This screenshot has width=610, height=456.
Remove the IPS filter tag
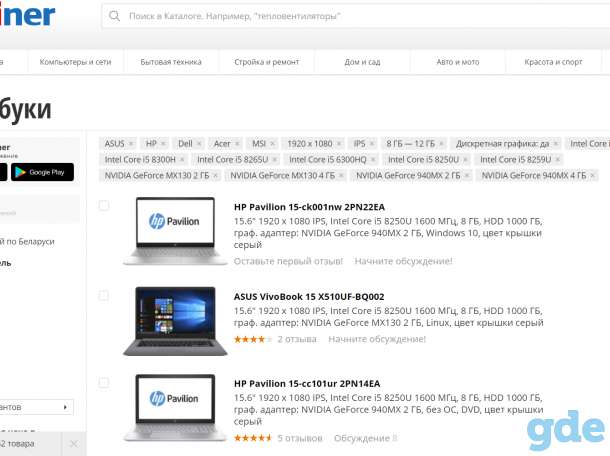tap(372, 144)
